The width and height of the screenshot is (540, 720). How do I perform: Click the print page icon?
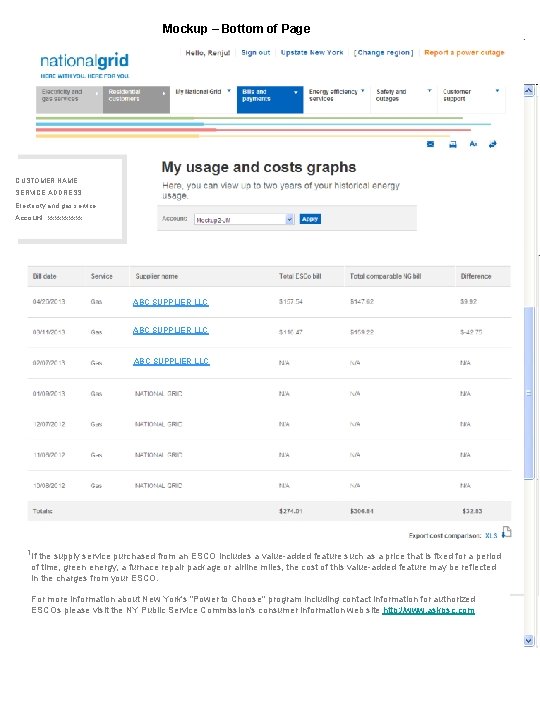click(x=453, y=144)
